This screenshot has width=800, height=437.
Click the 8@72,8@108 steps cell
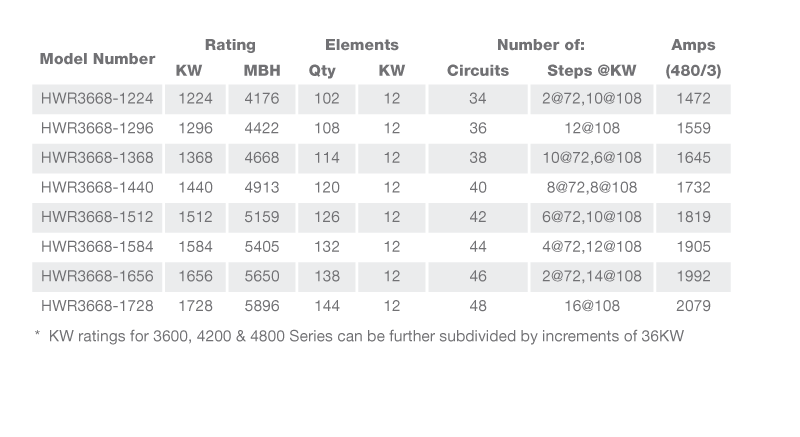pyautogui.click(x=592, y=187)
